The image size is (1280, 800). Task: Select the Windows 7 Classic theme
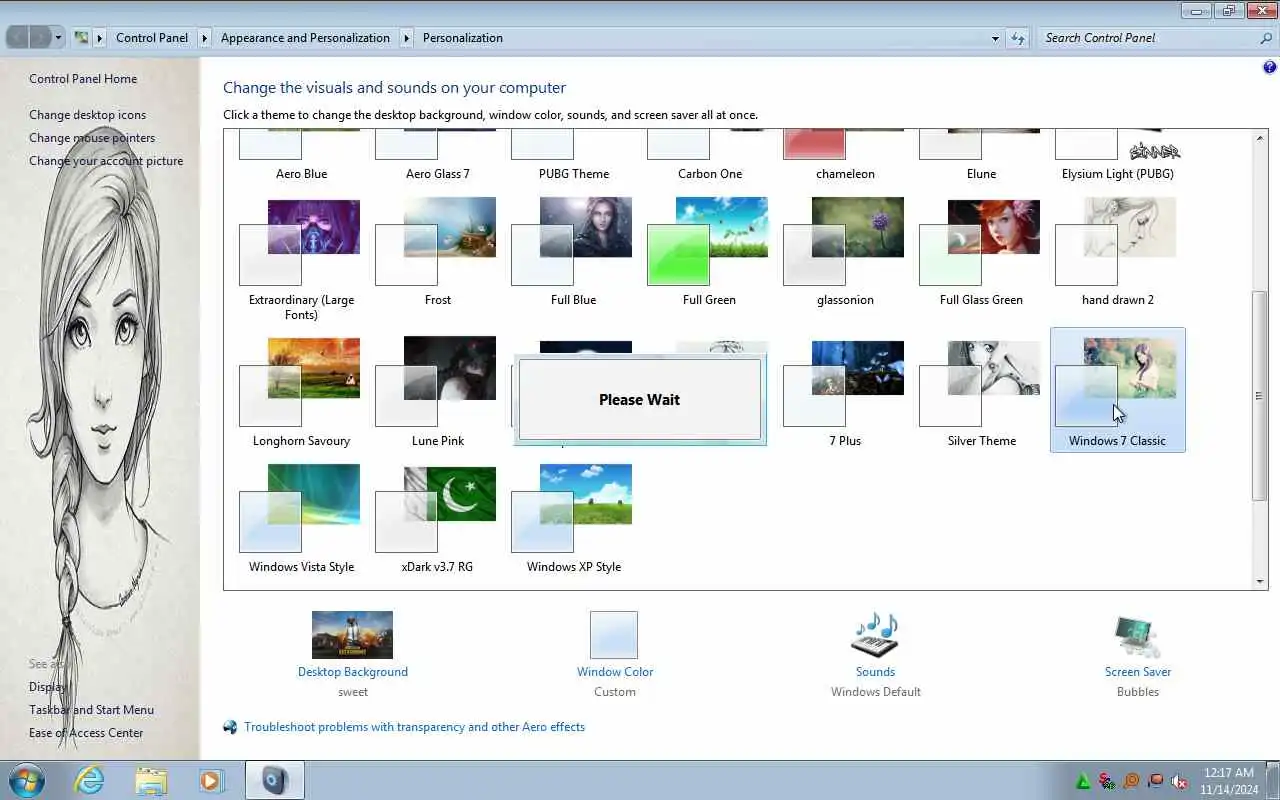[1117, 390]
